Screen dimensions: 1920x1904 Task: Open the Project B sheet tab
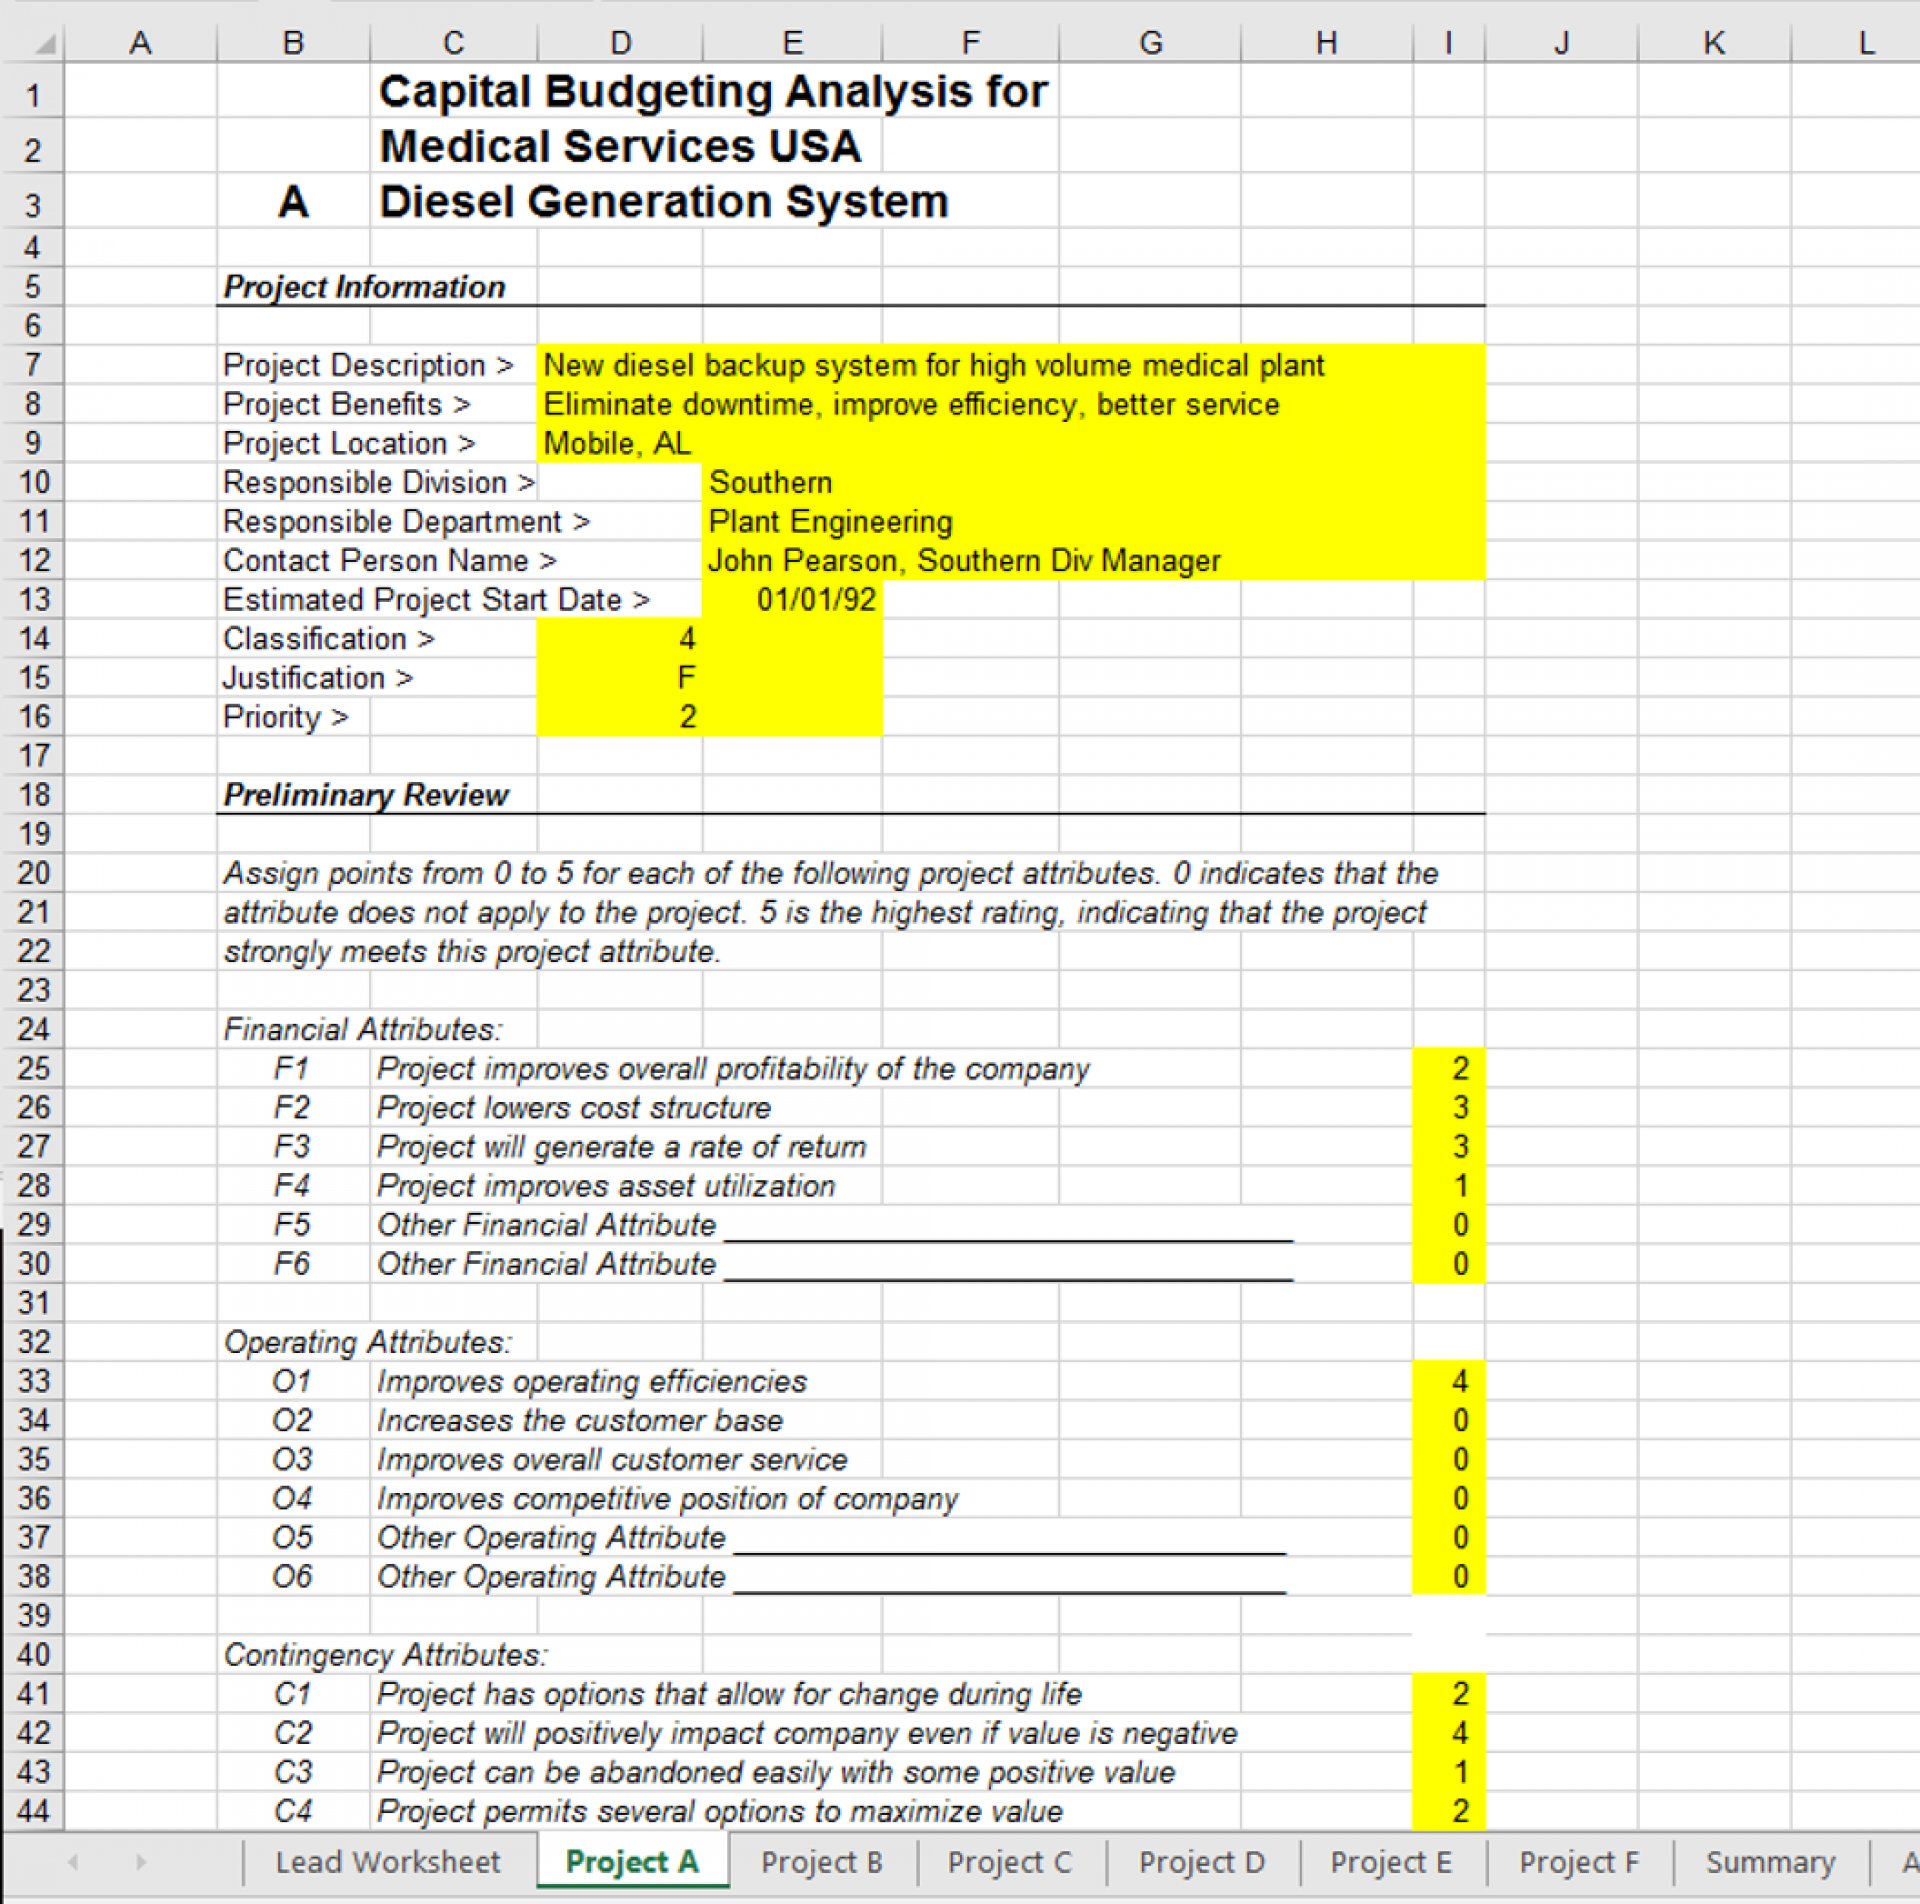(x=822, y=1862)
